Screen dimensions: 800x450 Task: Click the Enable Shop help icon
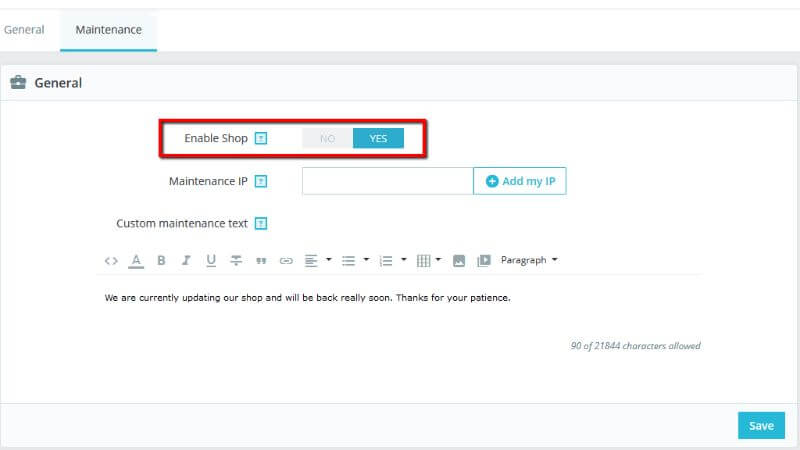[261, 138]
